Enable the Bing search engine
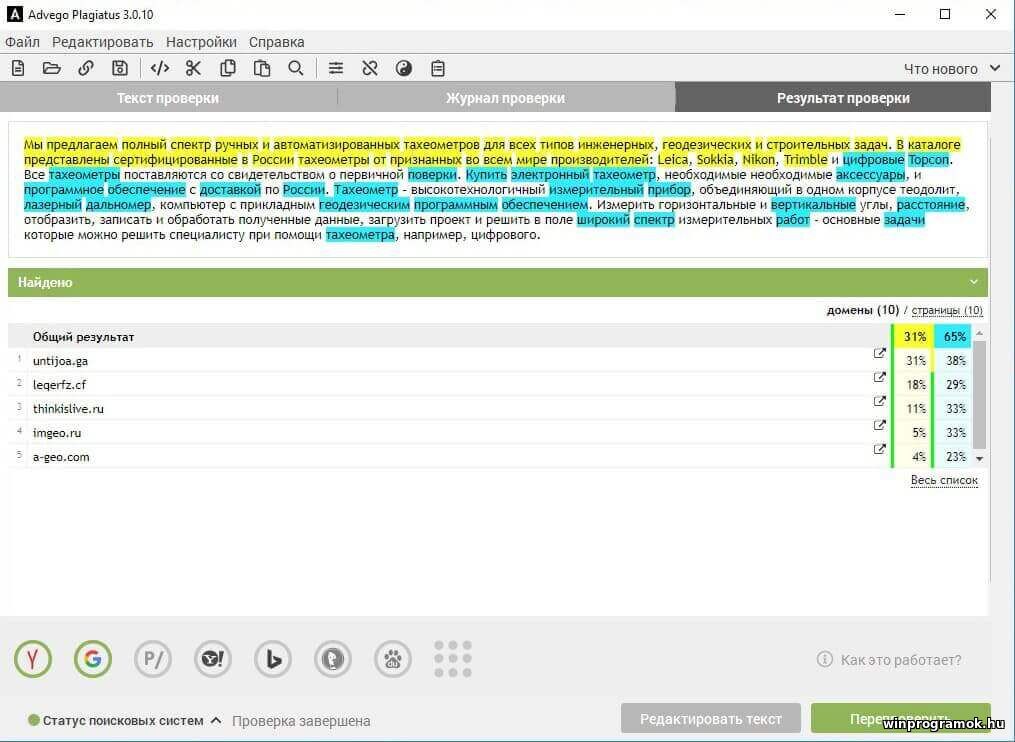The width and height of the screenshot is (1015, 742). pyautogui.click(x=273, y=659)
